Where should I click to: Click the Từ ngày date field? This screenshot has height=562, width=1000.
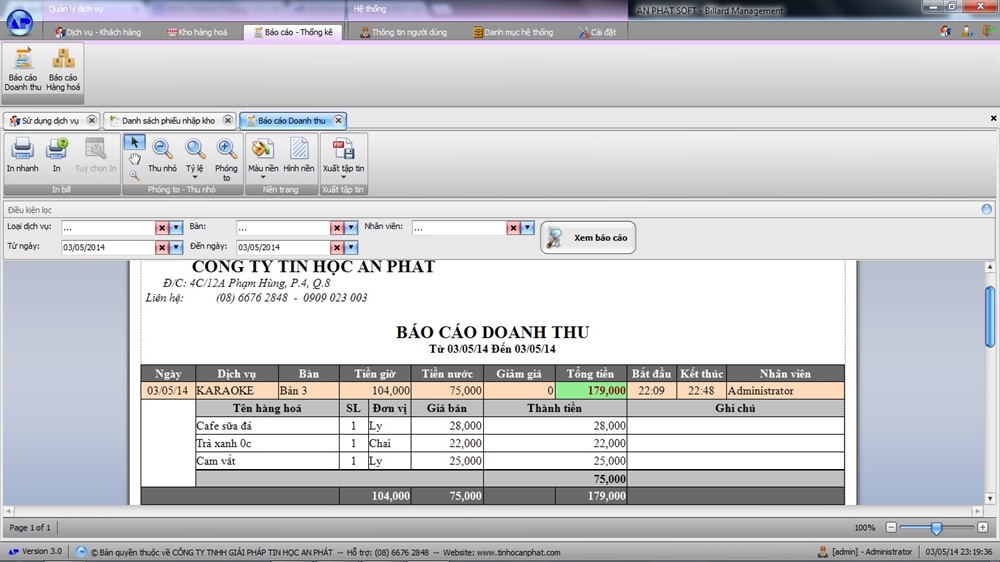click(x=108, y=248)
